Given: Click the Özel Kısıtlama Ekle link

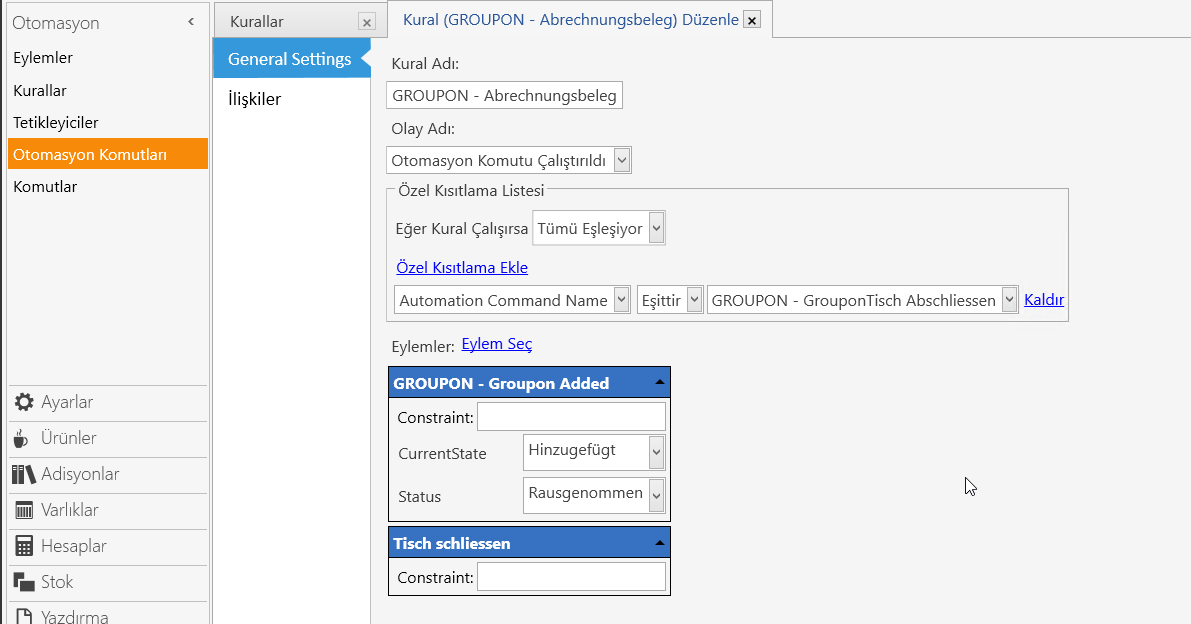Looking at the screenshot, I should tap(462, 268).
